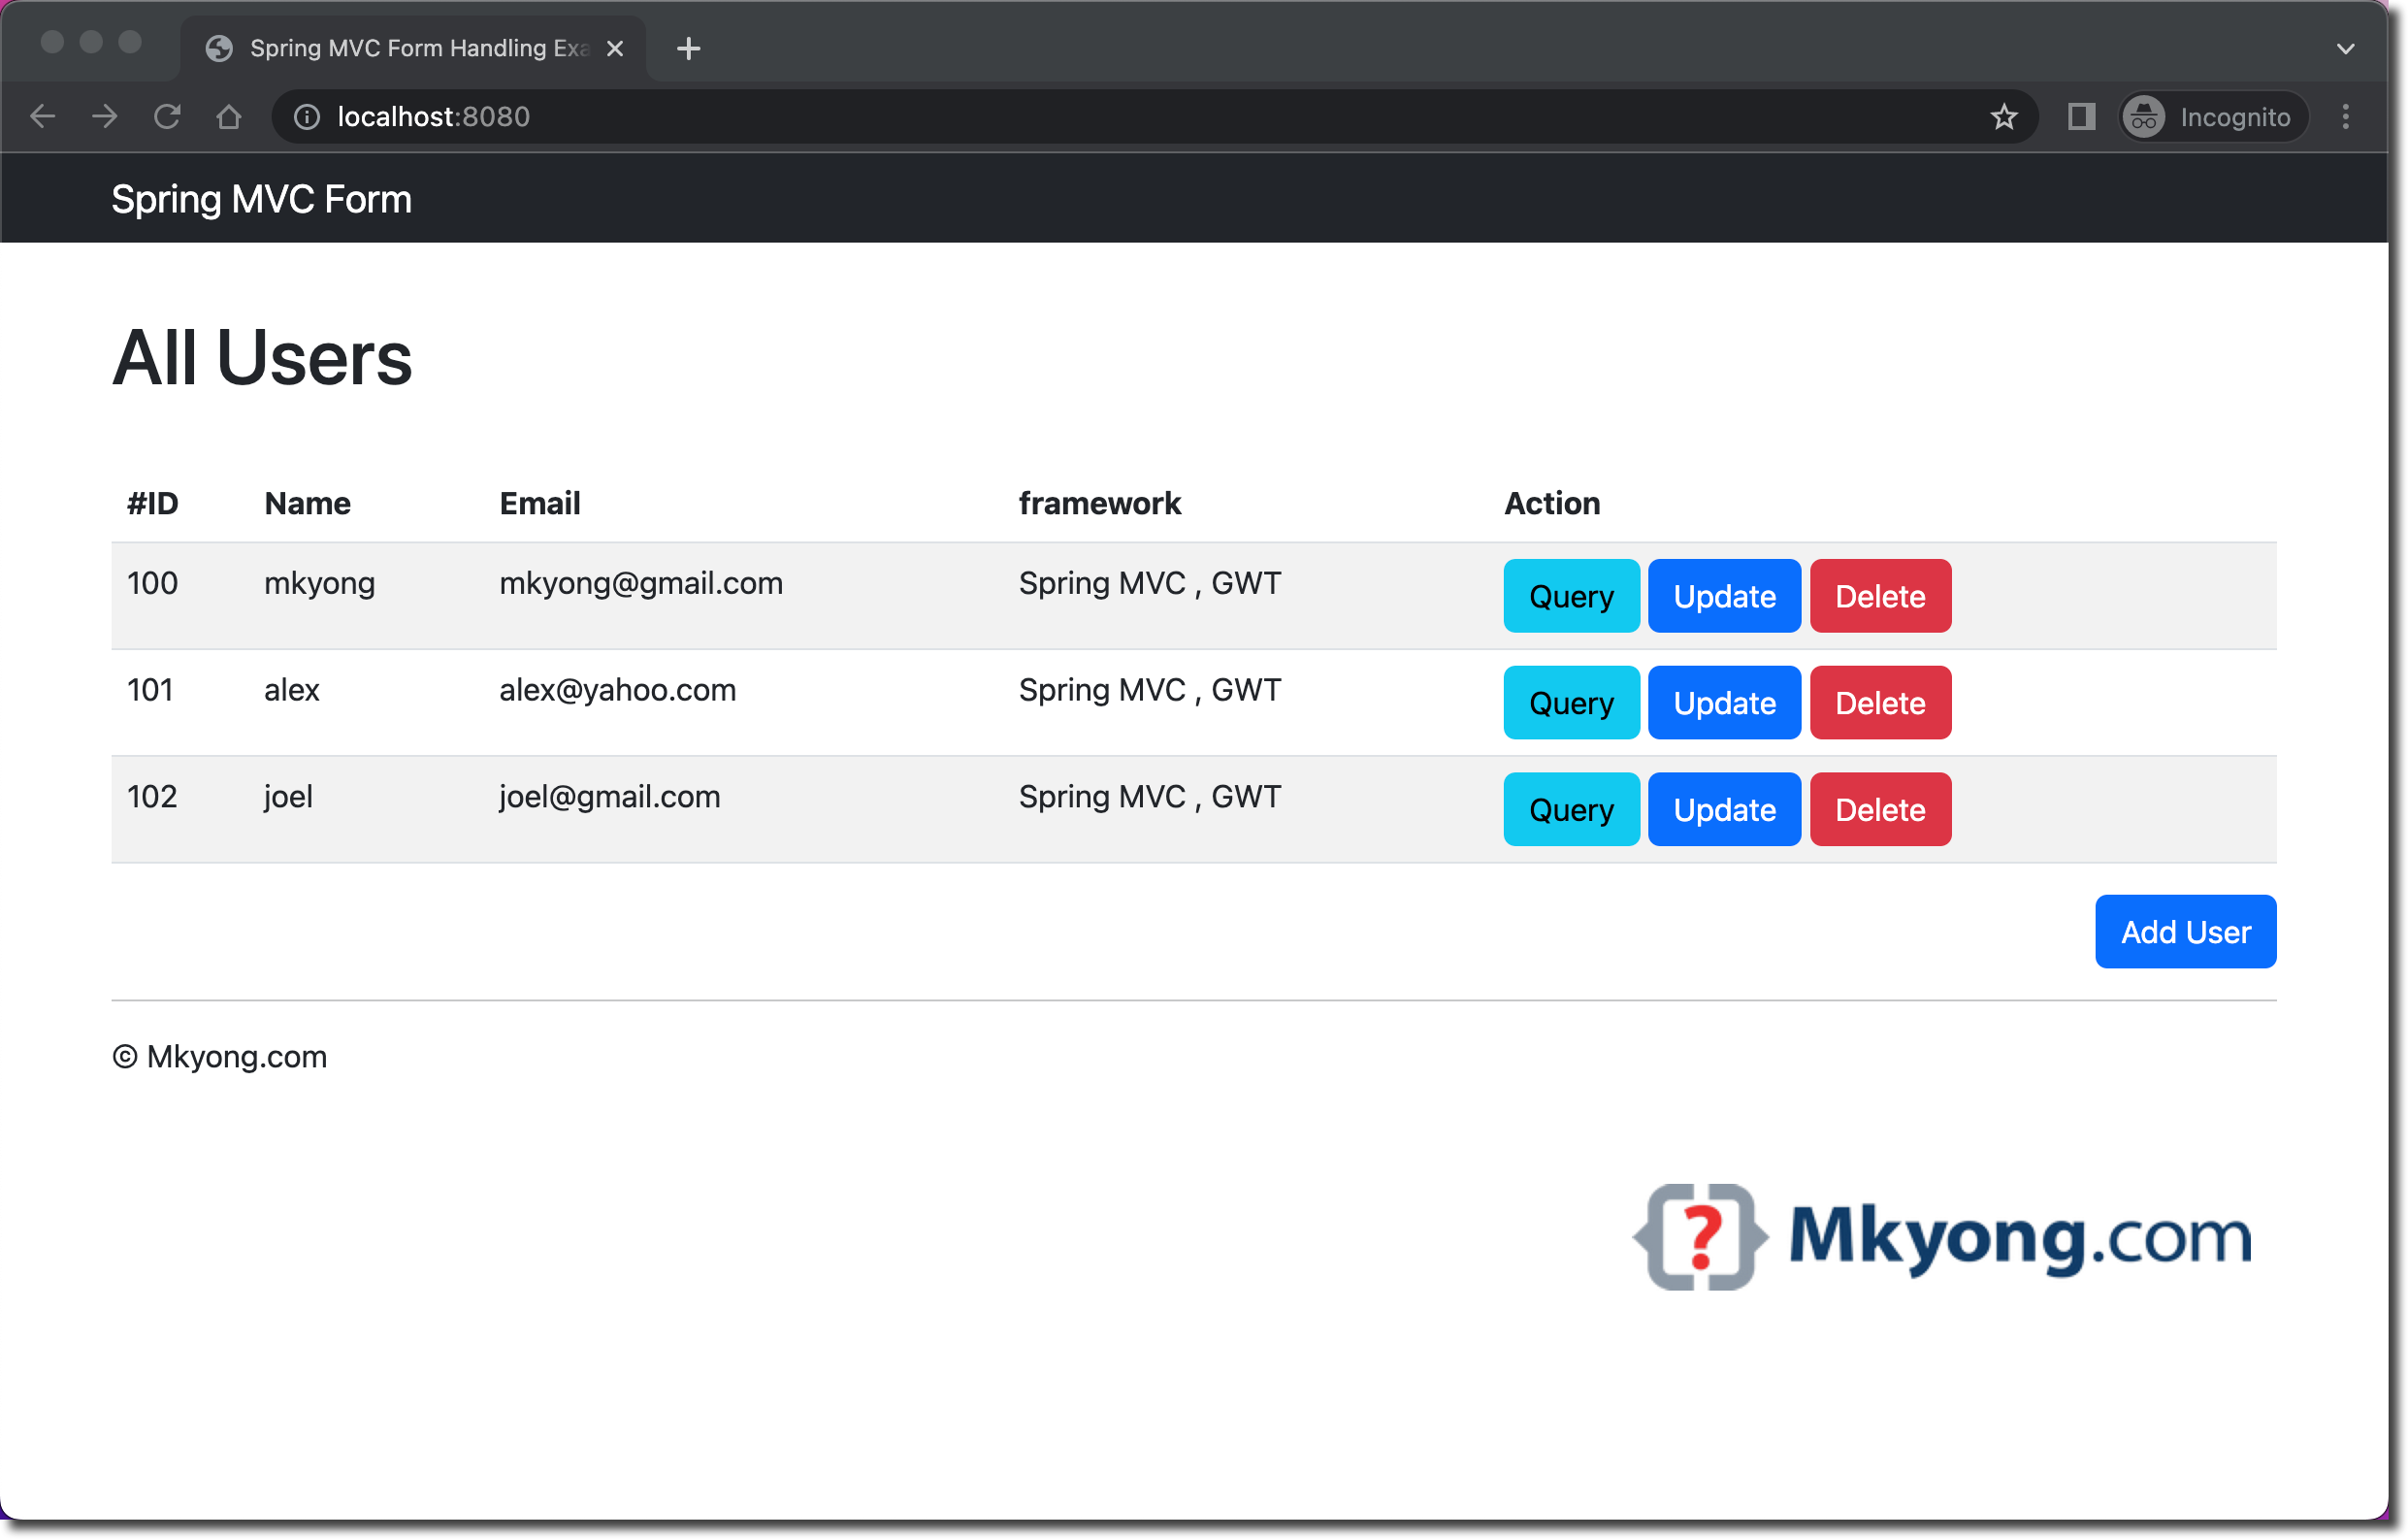Image resolution: width=2408 pixels, height=1539 pixels.
Task: Select the Spring MVC Form Handling tab
Action: pos(400,47)
